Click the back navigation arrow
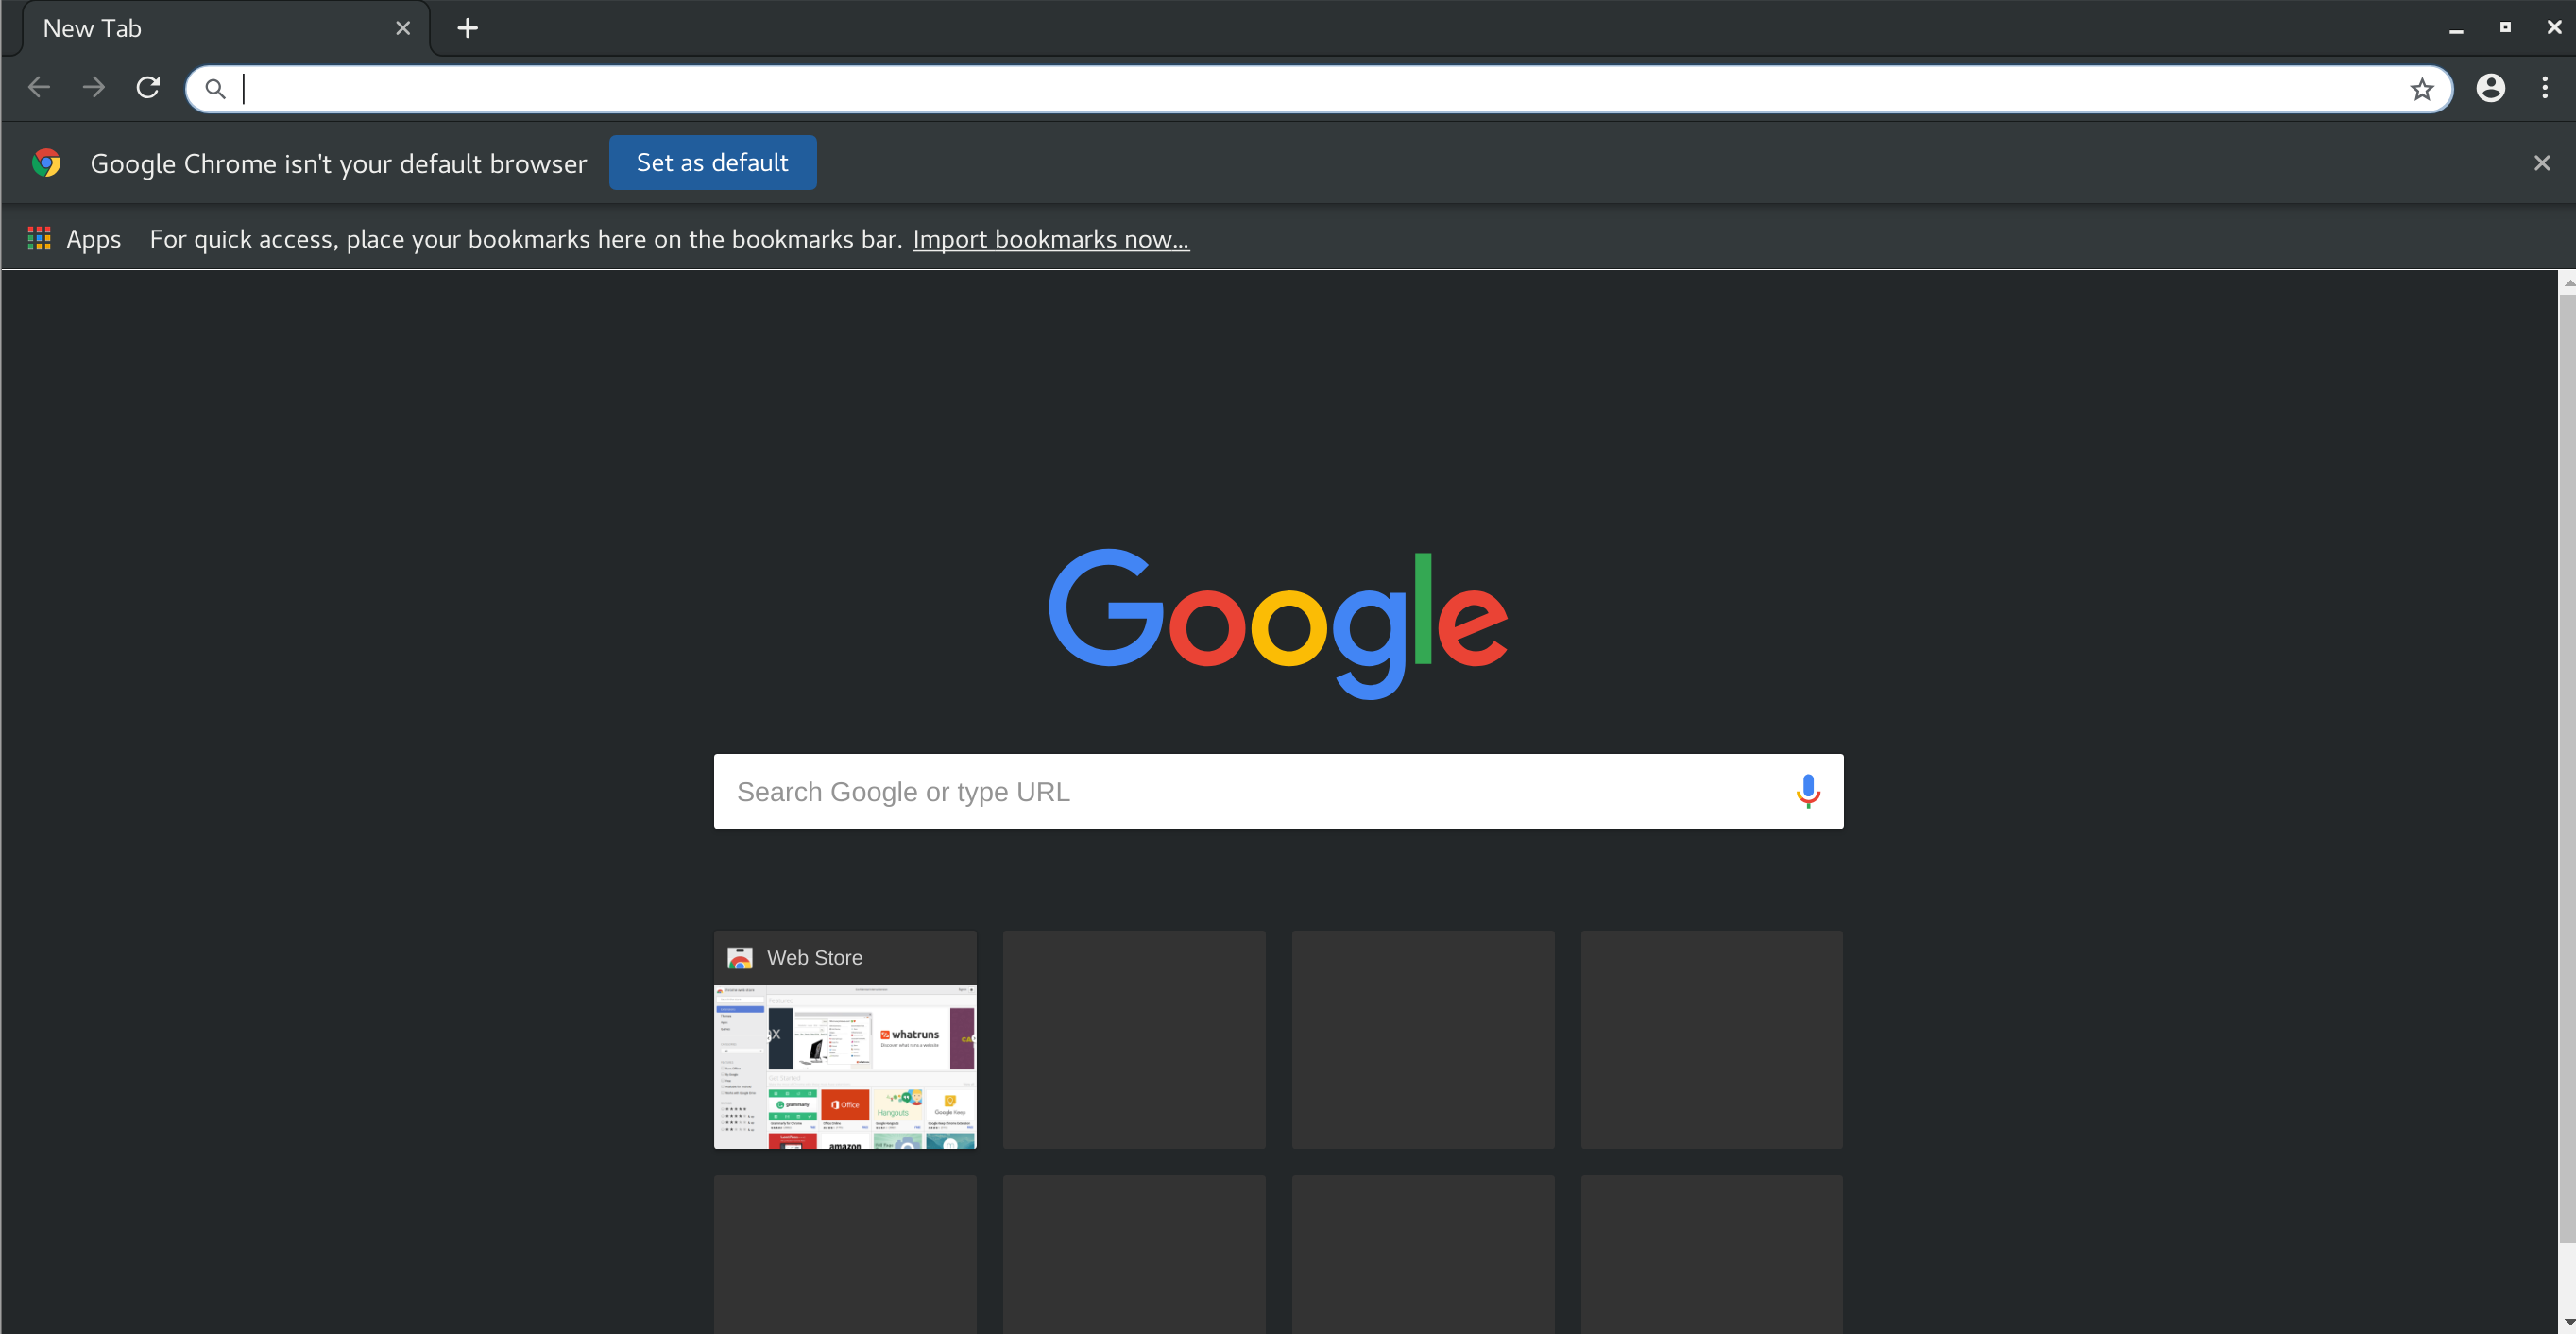2576x1334 pixels. [39, 88]
